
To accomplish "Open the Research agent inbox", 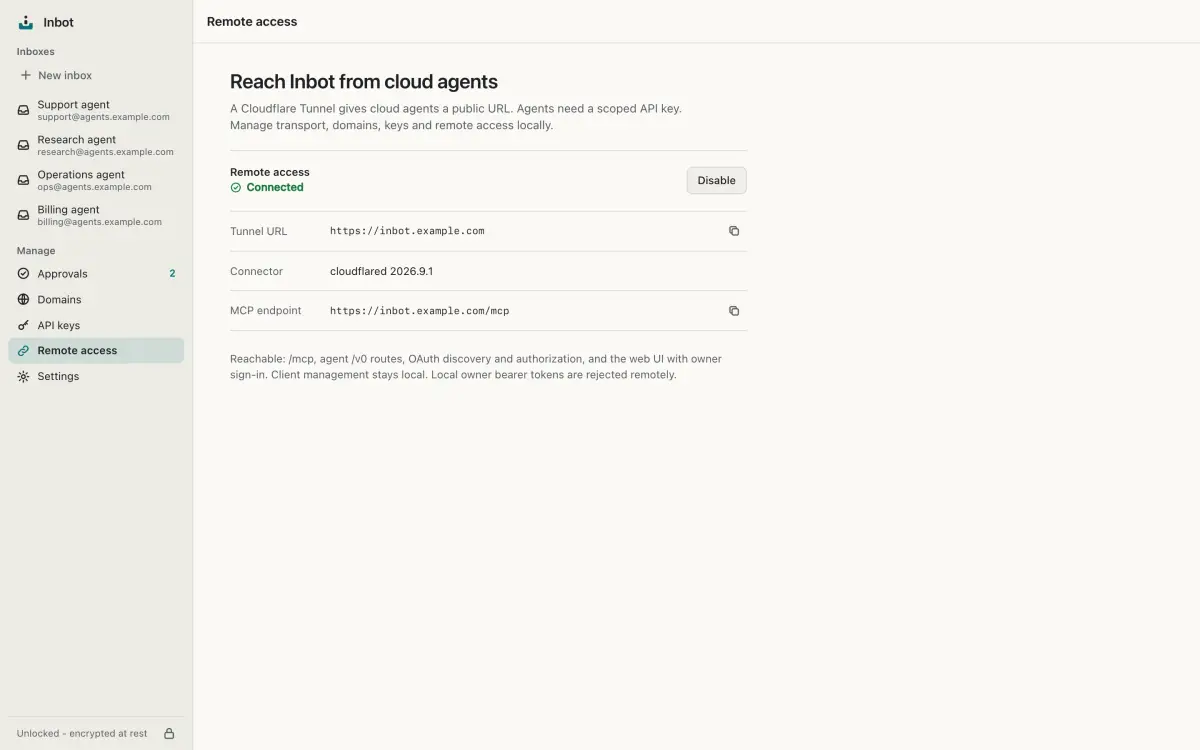I will pyautogui.click(x=96, y=145).
